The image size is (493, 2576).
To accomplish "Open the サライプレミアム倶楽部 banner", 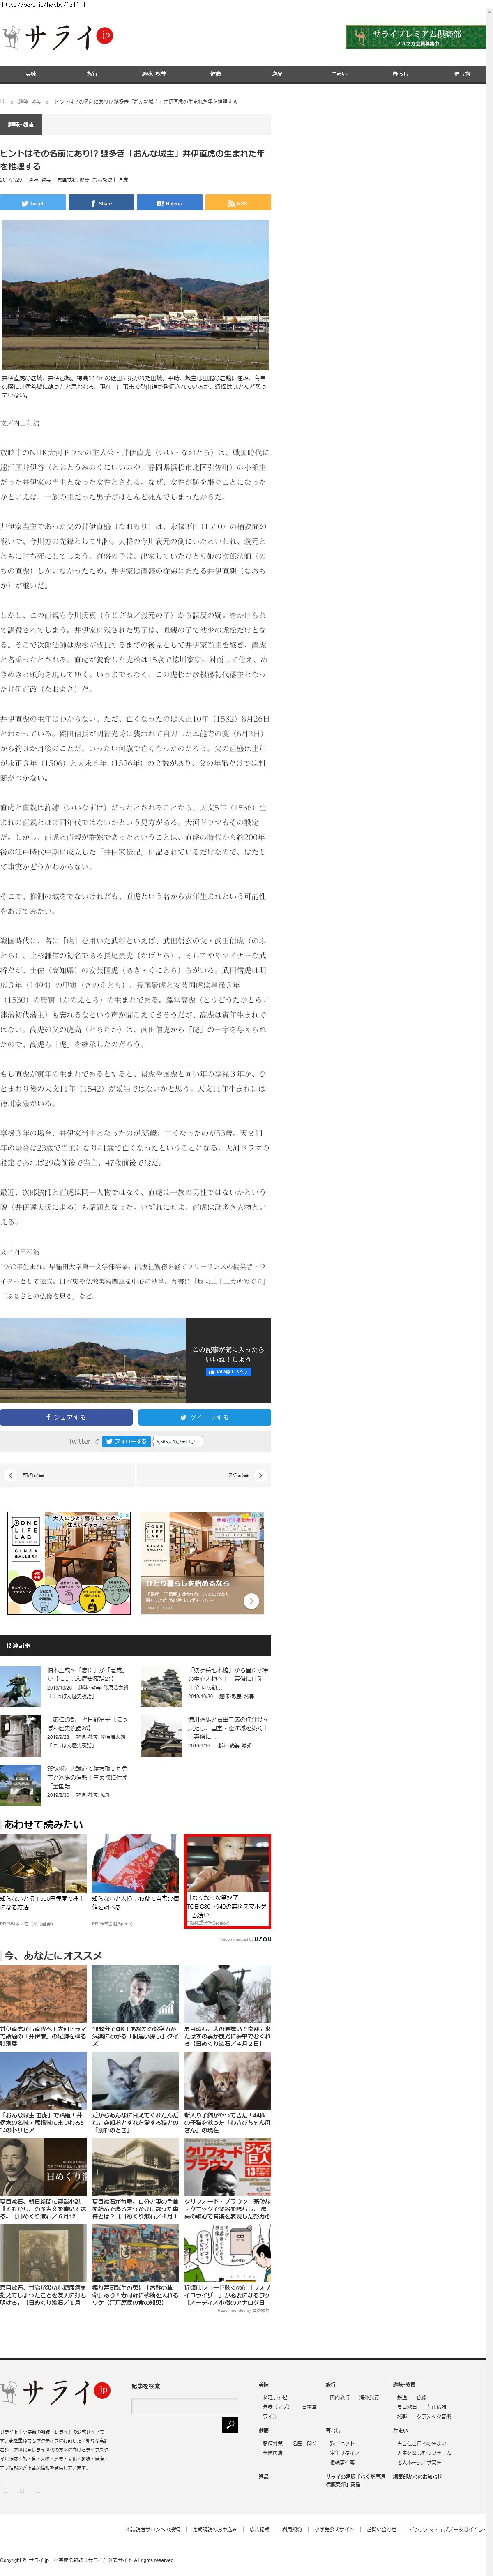I will click(x=415, y=37).
